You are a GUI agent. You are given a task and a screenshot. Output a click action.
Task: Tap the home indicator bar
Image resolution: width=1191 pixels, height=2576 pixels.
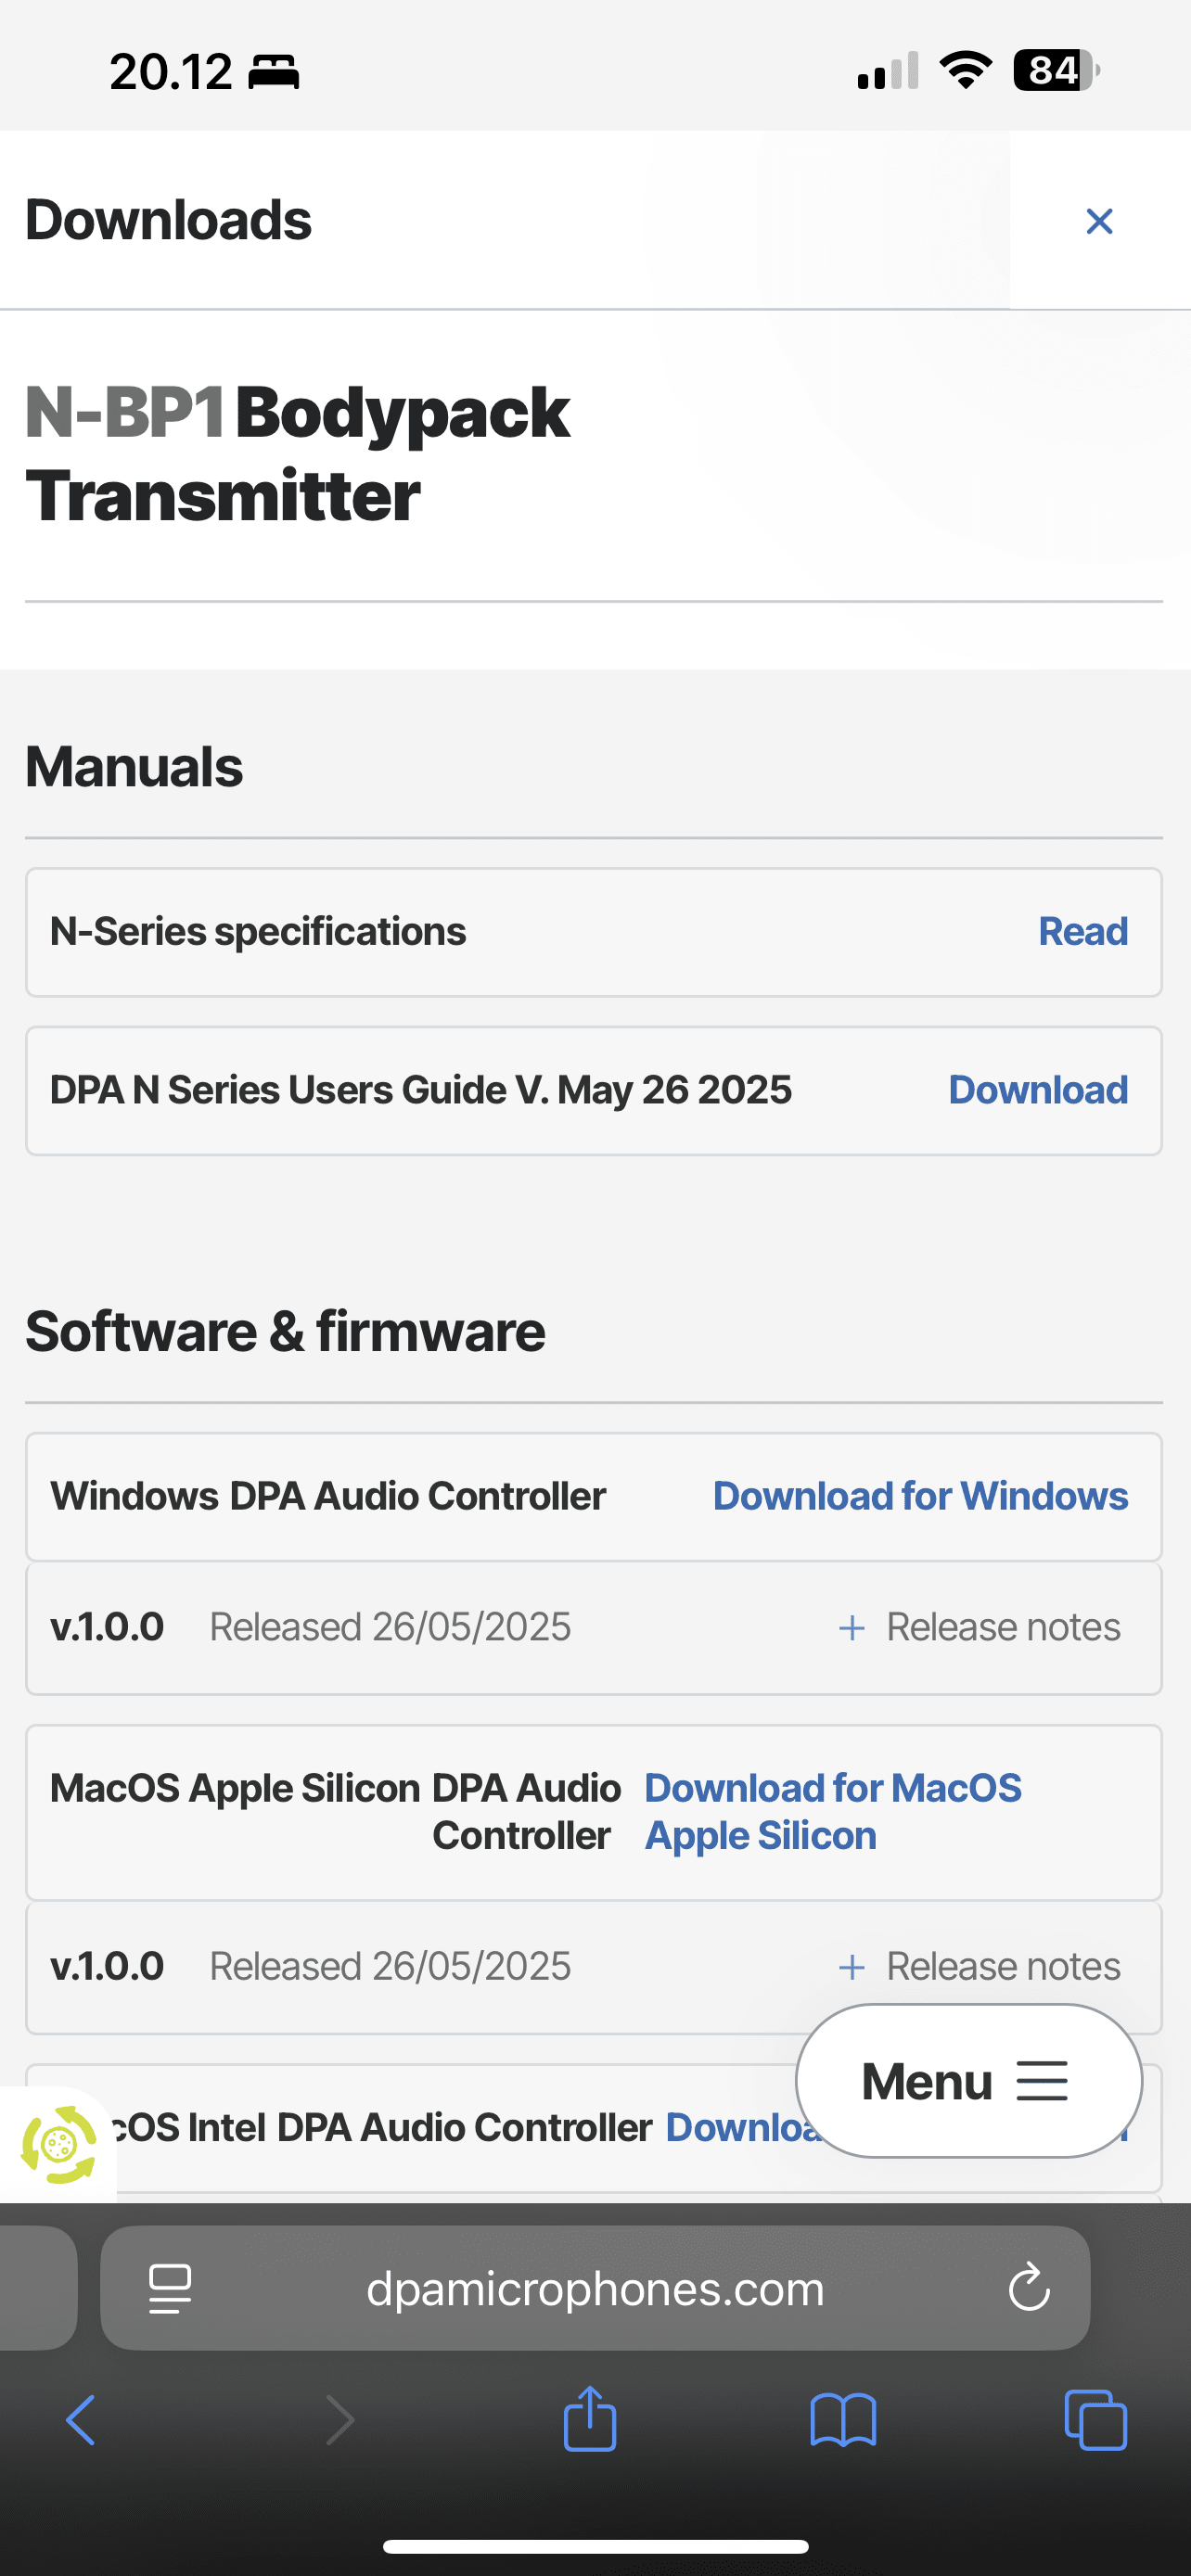click(x=595, y=2546)
